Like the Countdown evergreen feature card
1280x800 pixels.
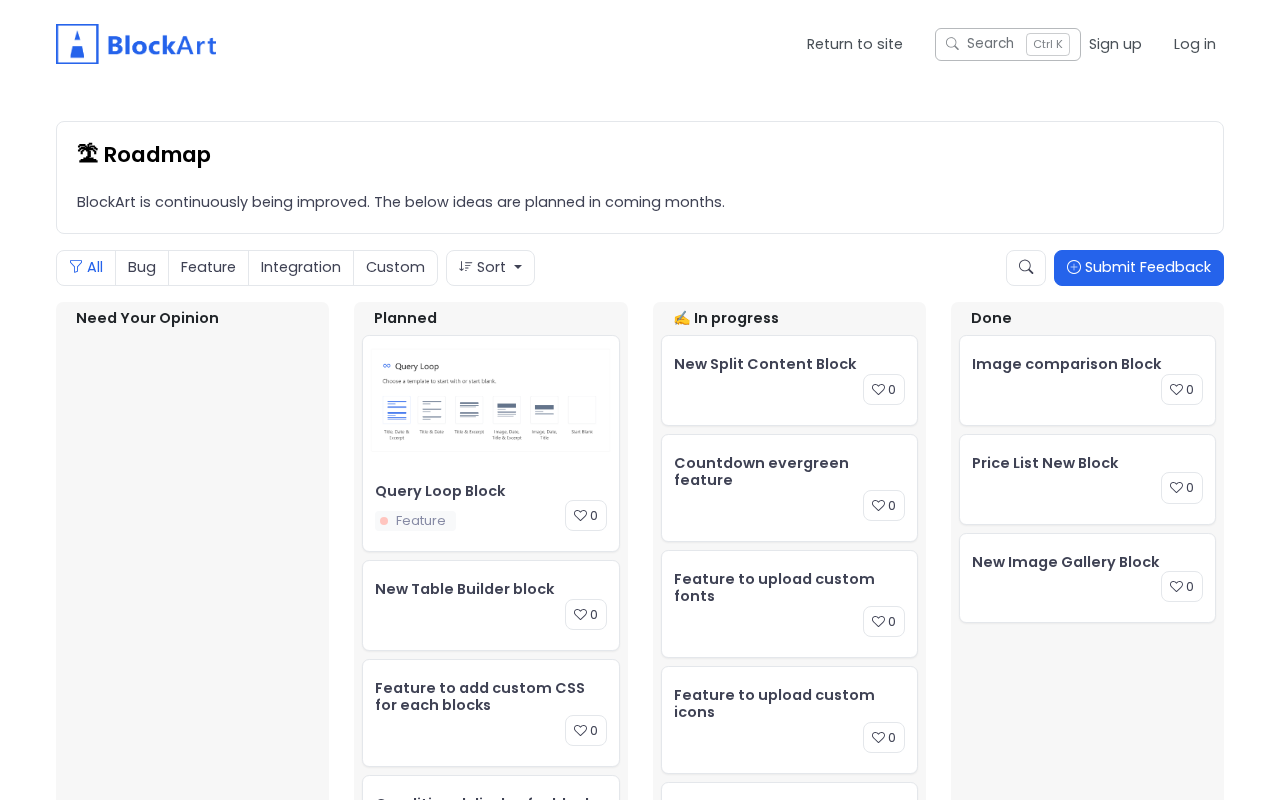point(884,506)
